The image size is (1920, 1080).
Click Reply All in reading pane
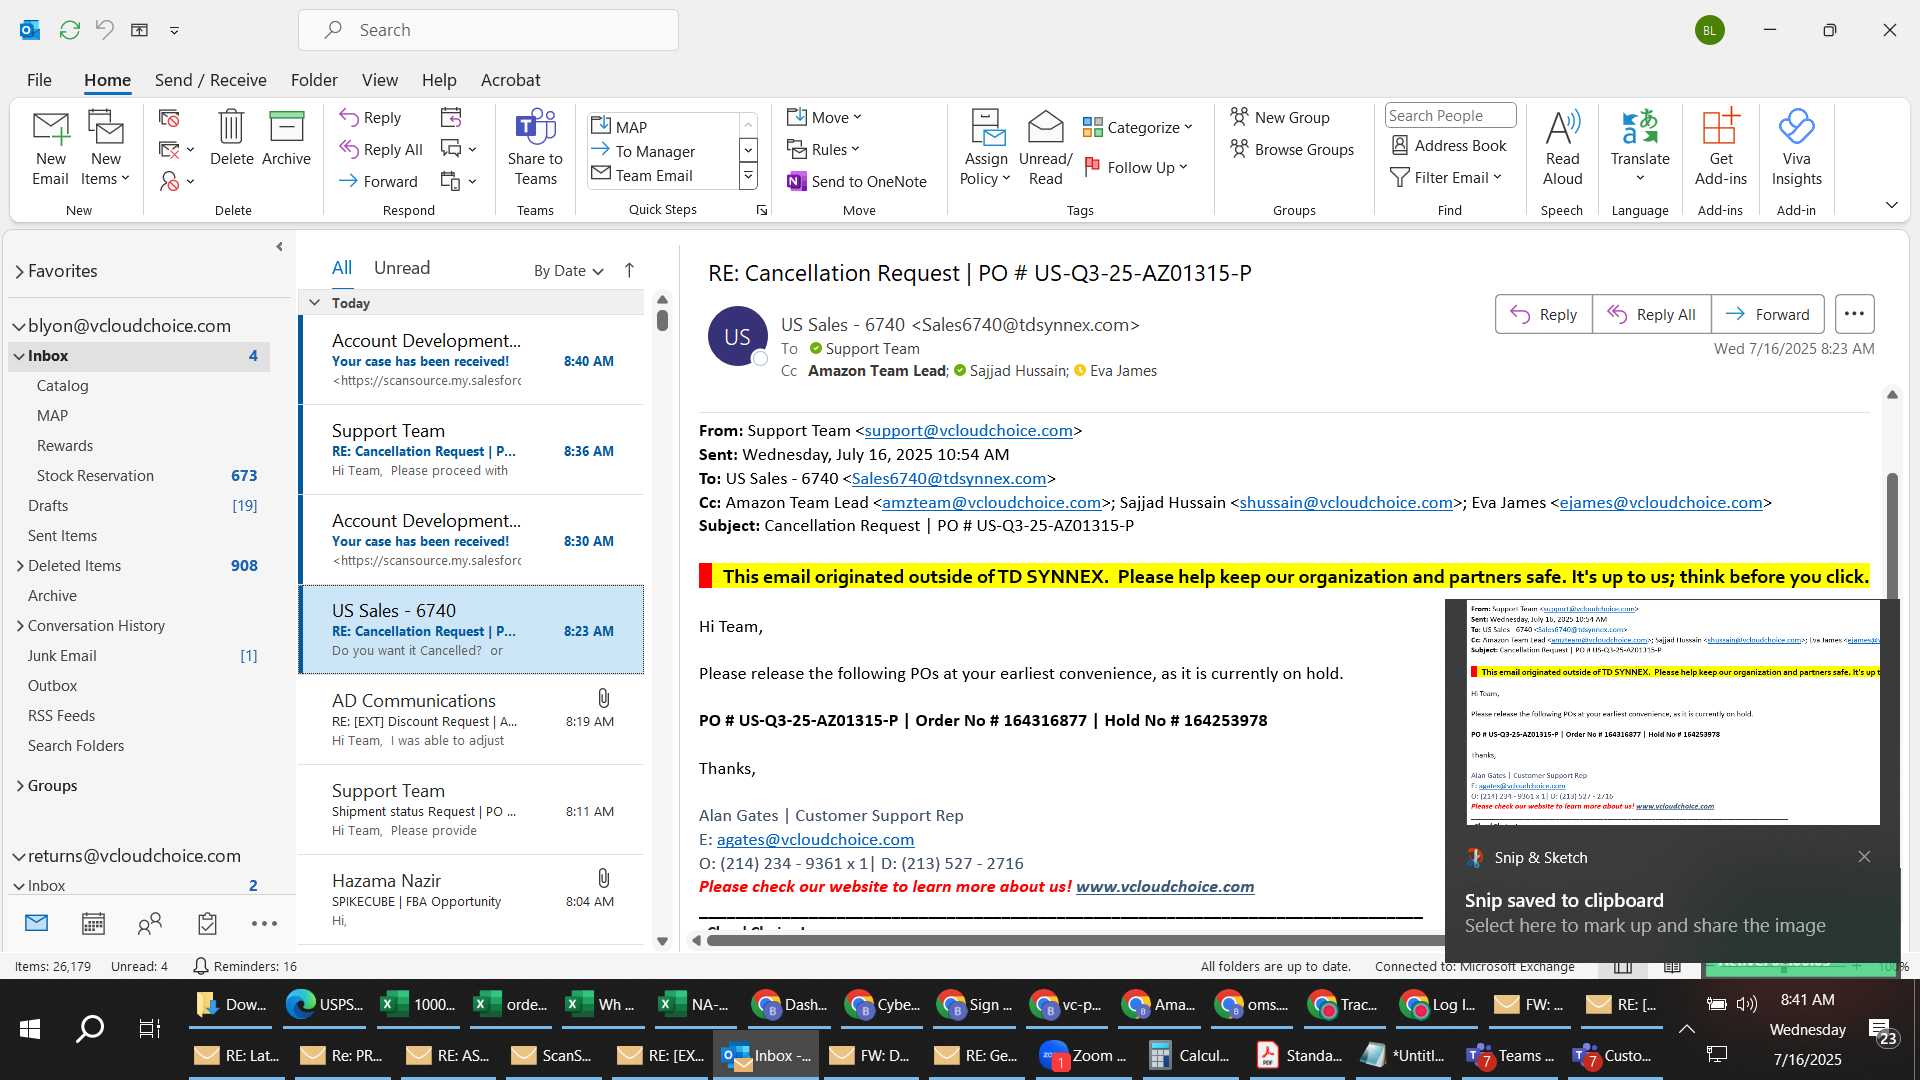pos(1651,314)
